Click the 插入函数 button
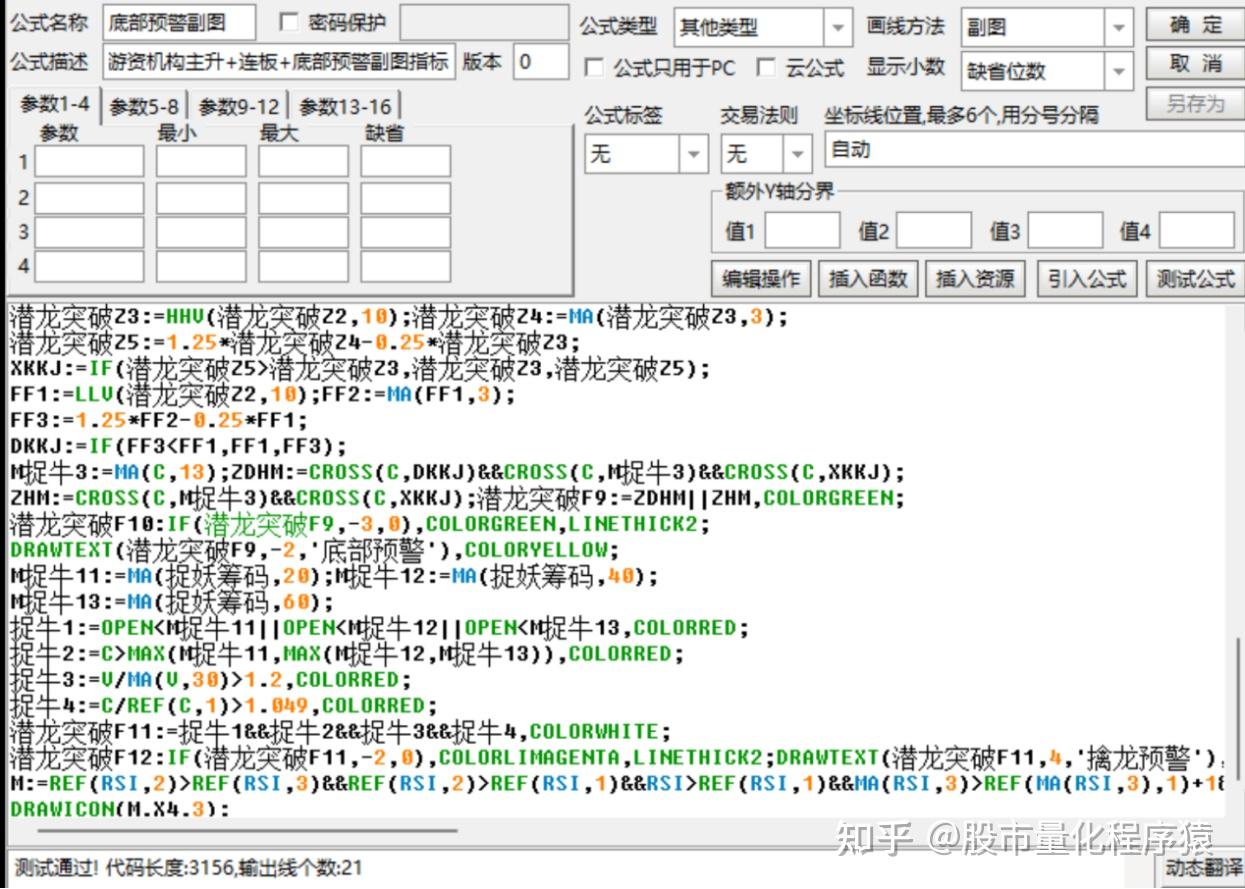The height and width of the screenshot is (889, 1245). [868, 278]
